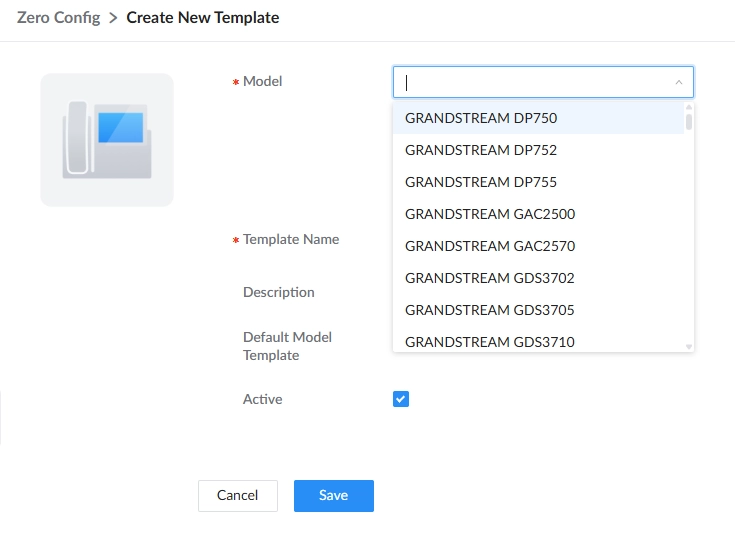Uncheck the Active checkbox
The image size is (735, 534).
click(x=401, y=399)
